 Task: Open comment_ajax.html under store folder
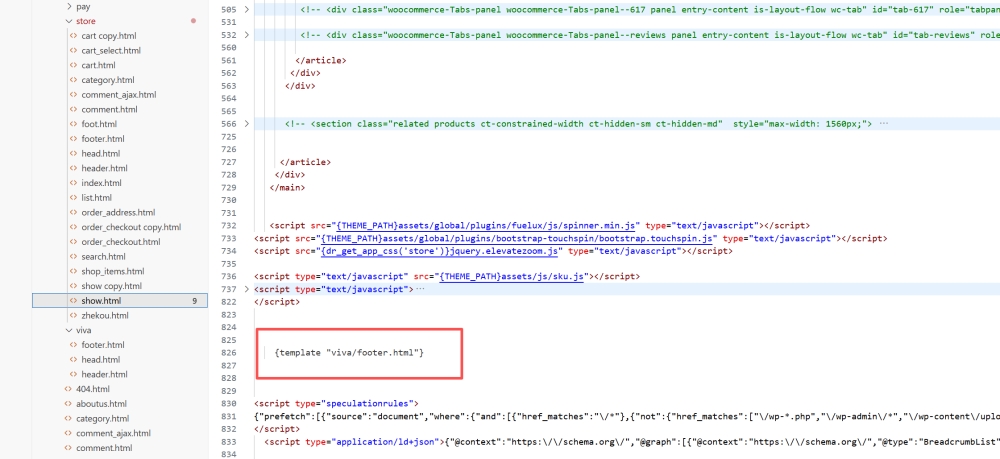(119, 94)
